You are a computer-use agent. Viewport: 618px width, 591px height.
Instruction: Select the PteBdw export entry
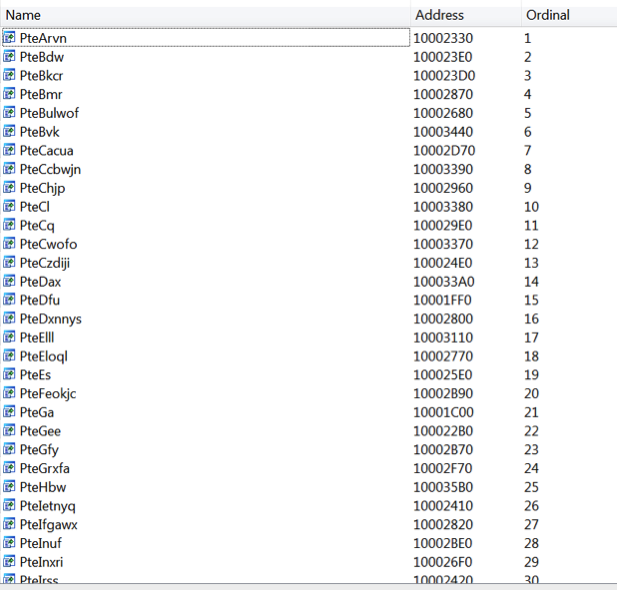tap(42, 57)
